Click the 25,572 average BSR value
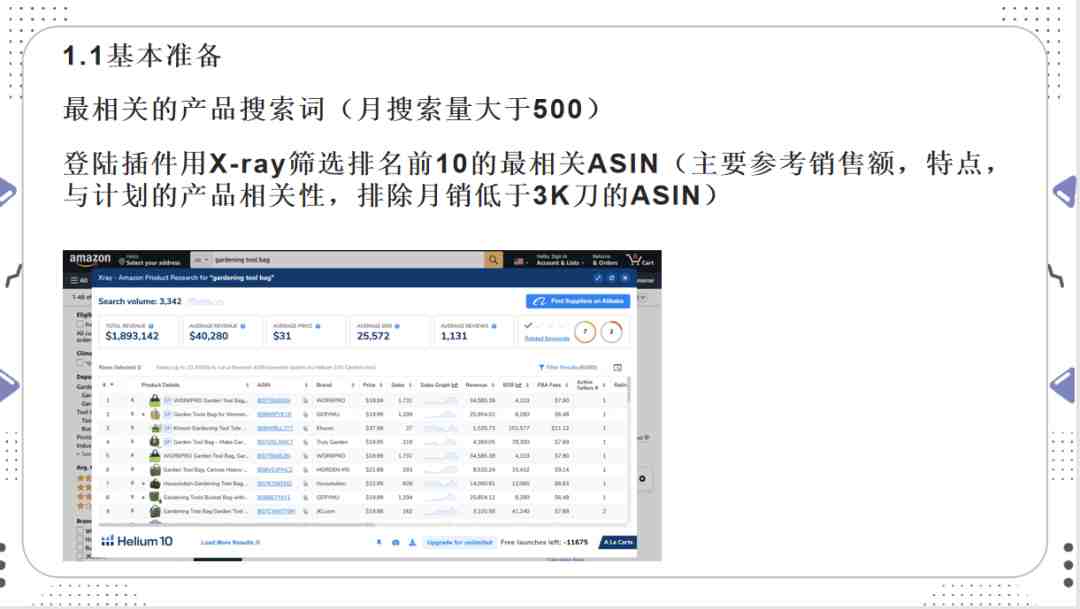1080x609 pixels. (373, 336)
